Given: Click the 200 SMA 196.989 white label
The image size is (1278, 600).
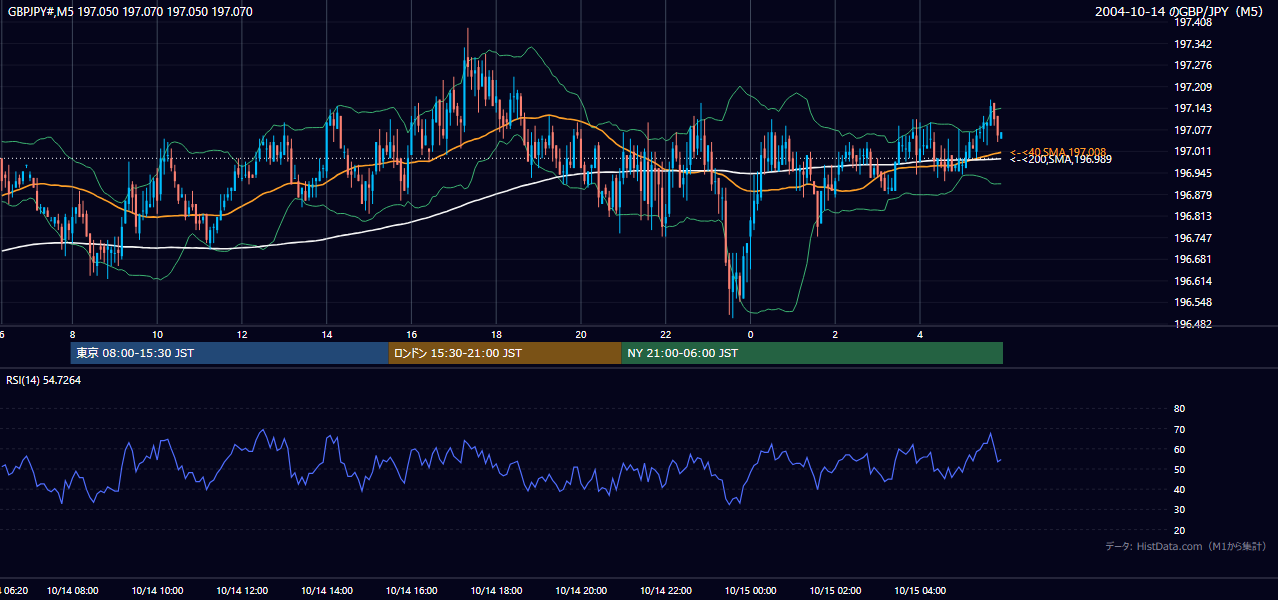Looking at the screenshot, I should pos(1060,159).
